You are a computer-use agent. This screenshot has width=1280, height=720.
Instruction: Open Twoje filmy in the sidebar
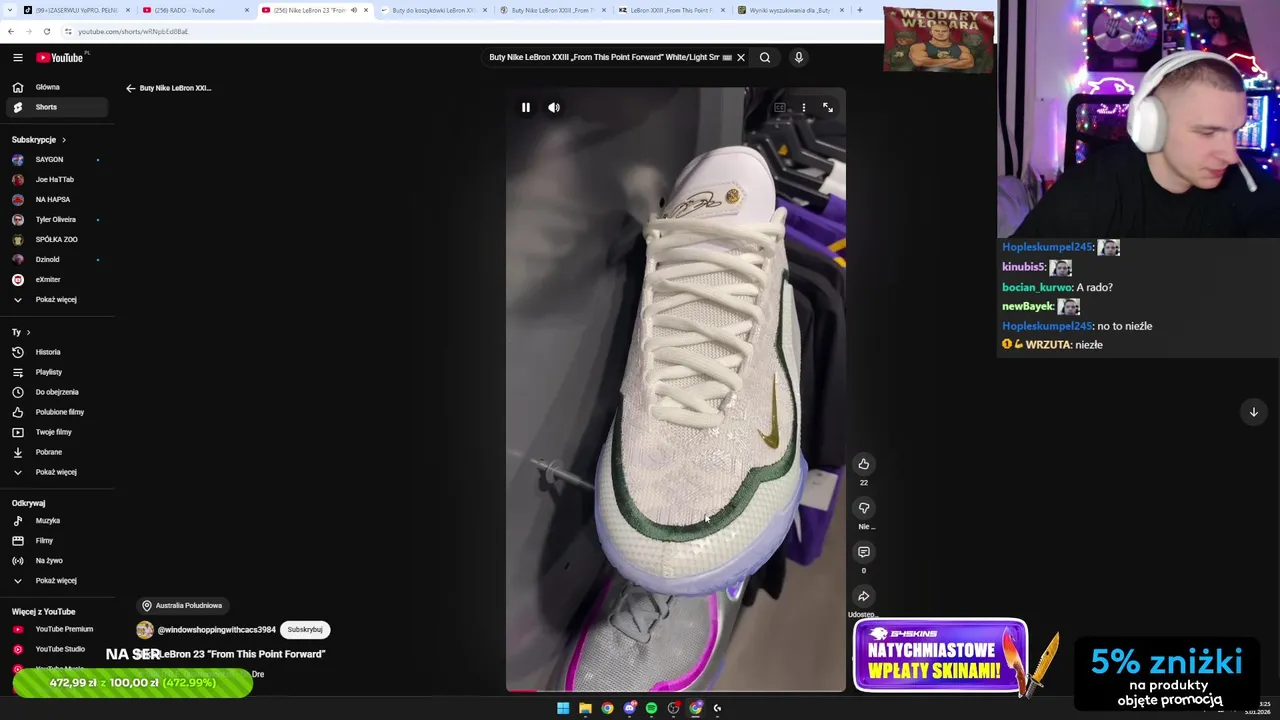(58, 432)
